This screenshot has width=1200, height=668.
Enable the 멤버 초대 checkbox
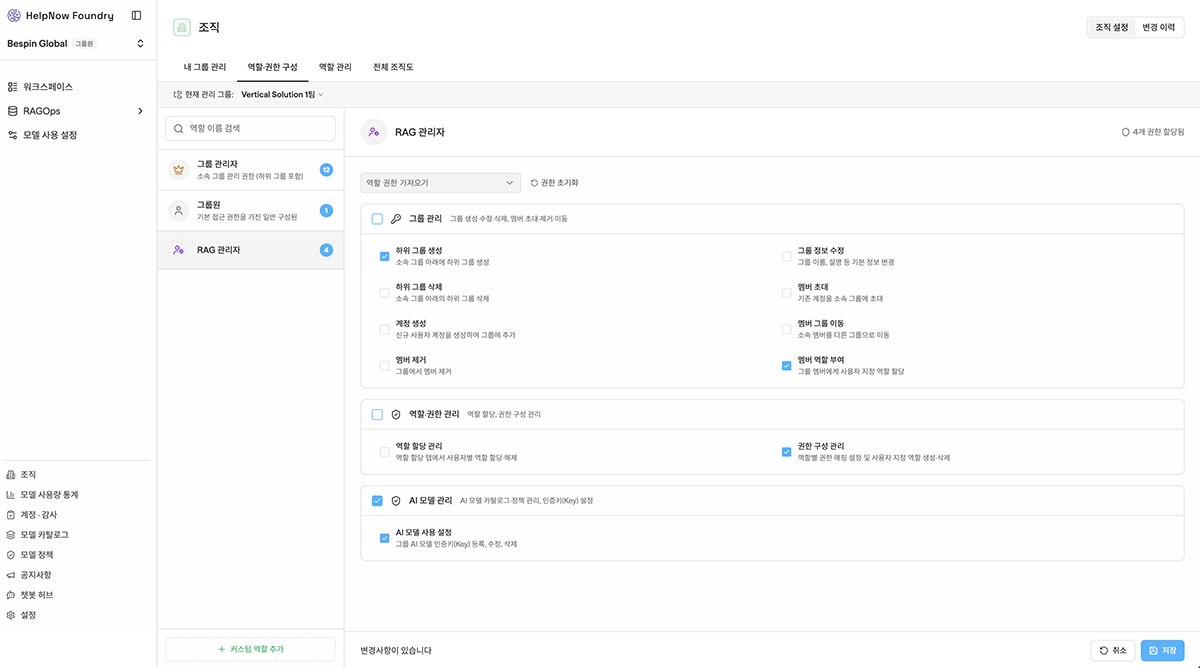(x=786, y=292)
